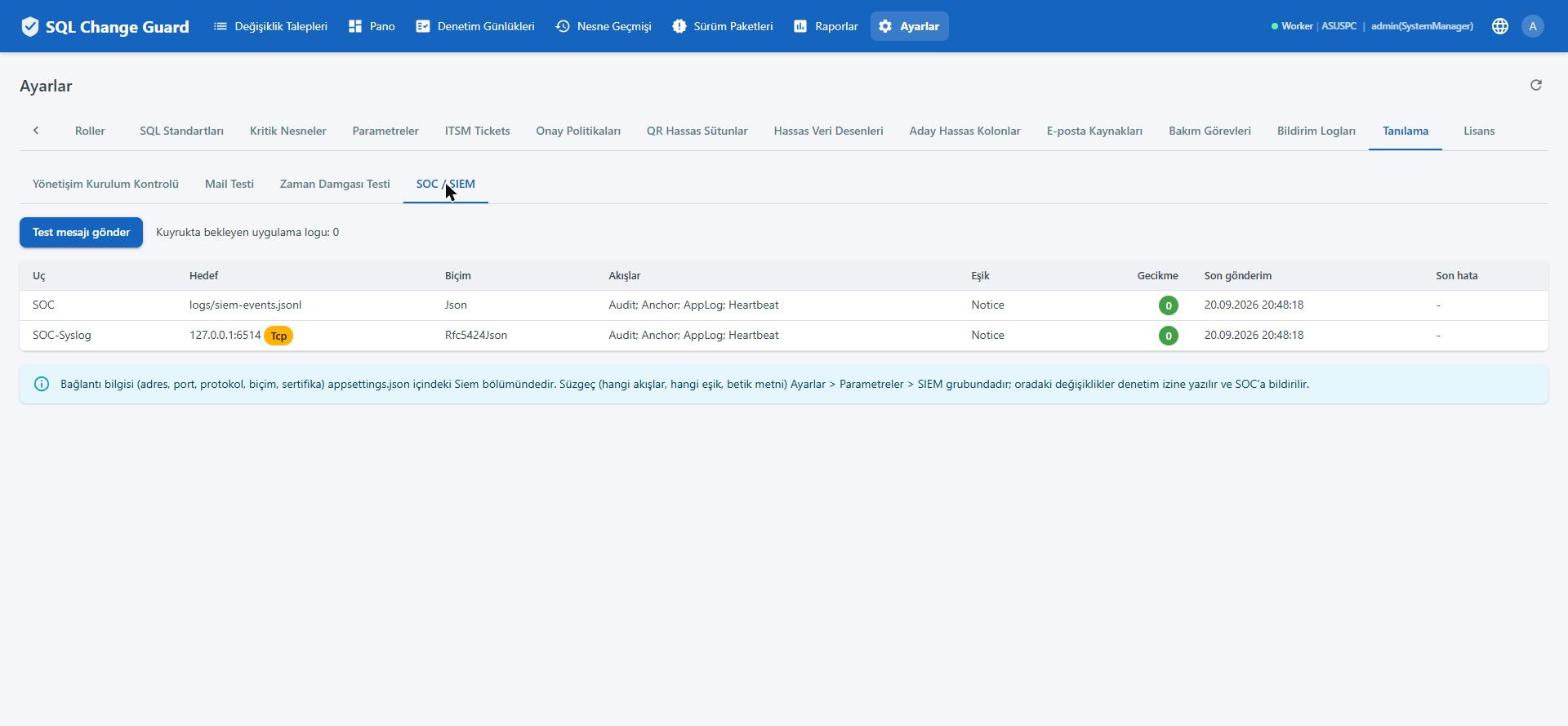Select the SOC / SIEM subtab
The image size is (1568, 726).
[x=445, y=184]
